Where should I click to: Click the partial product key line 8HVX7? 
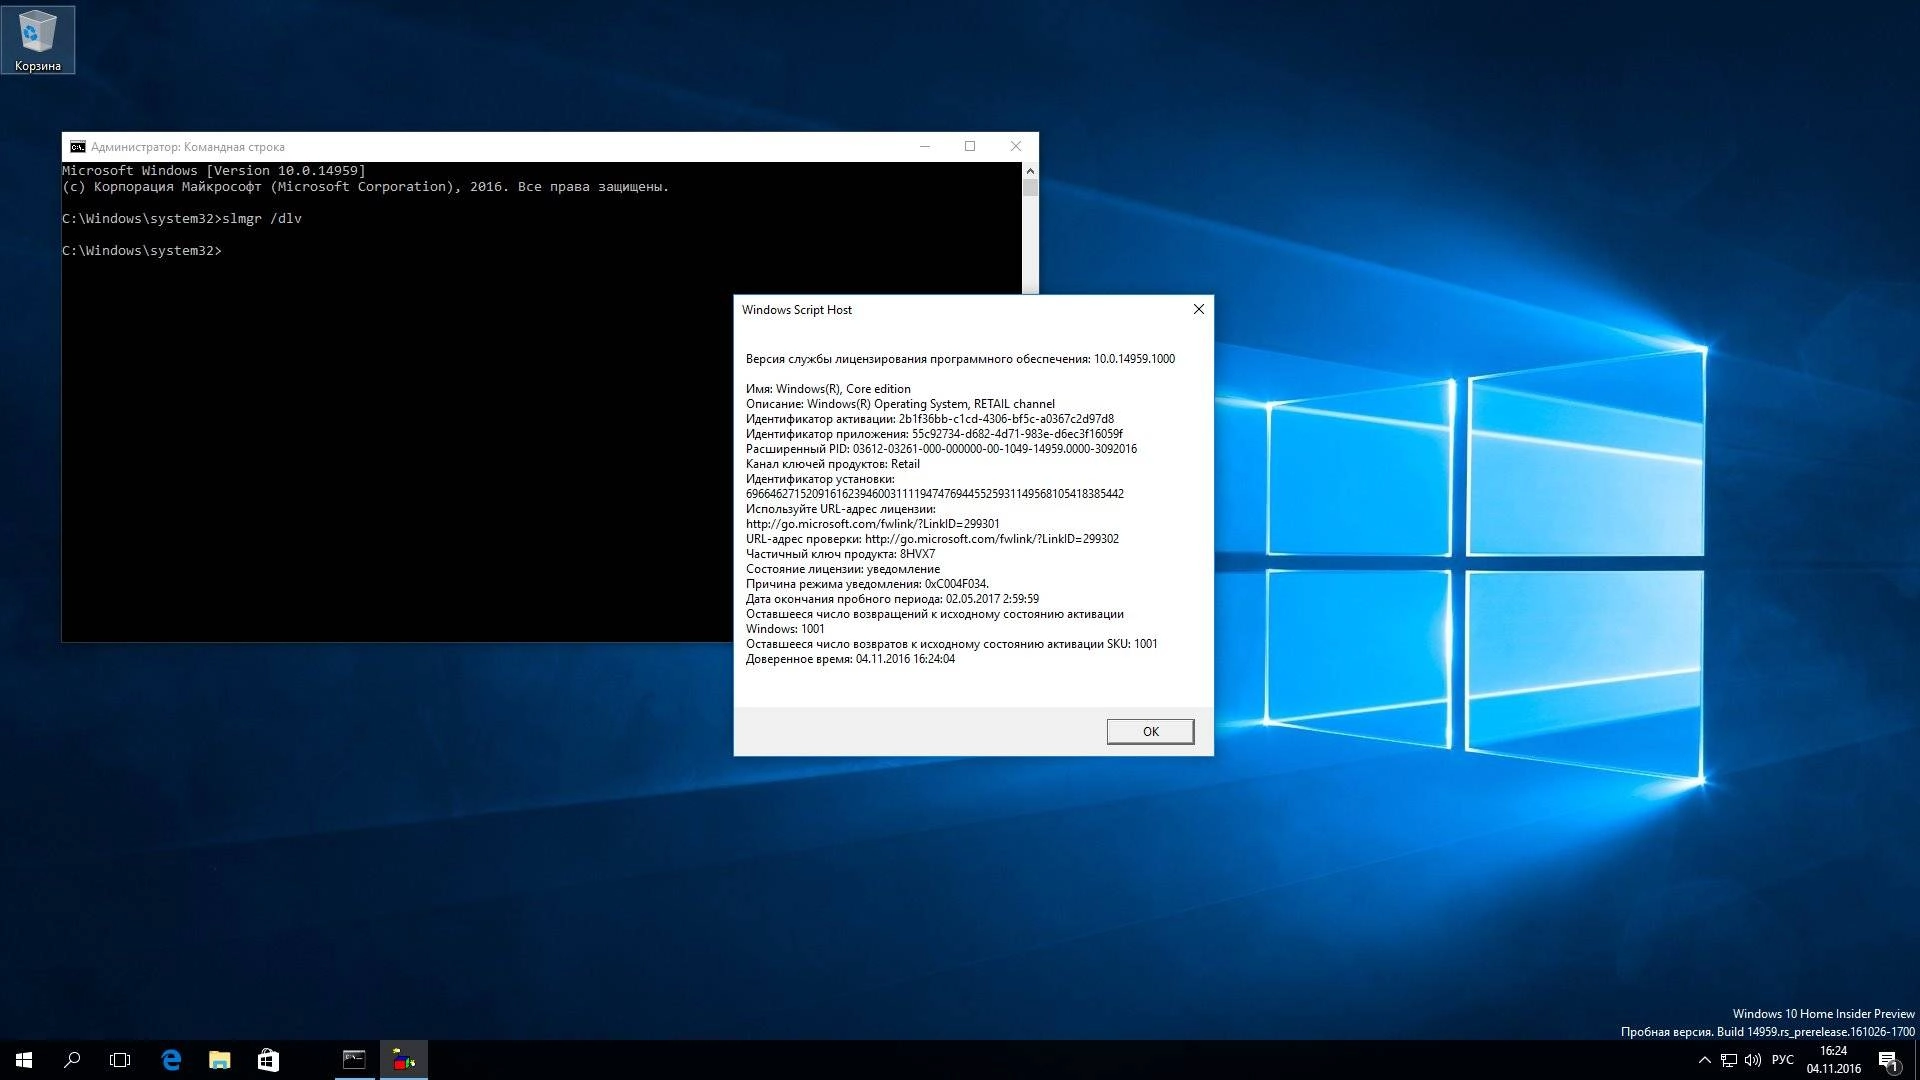point(841,554)
